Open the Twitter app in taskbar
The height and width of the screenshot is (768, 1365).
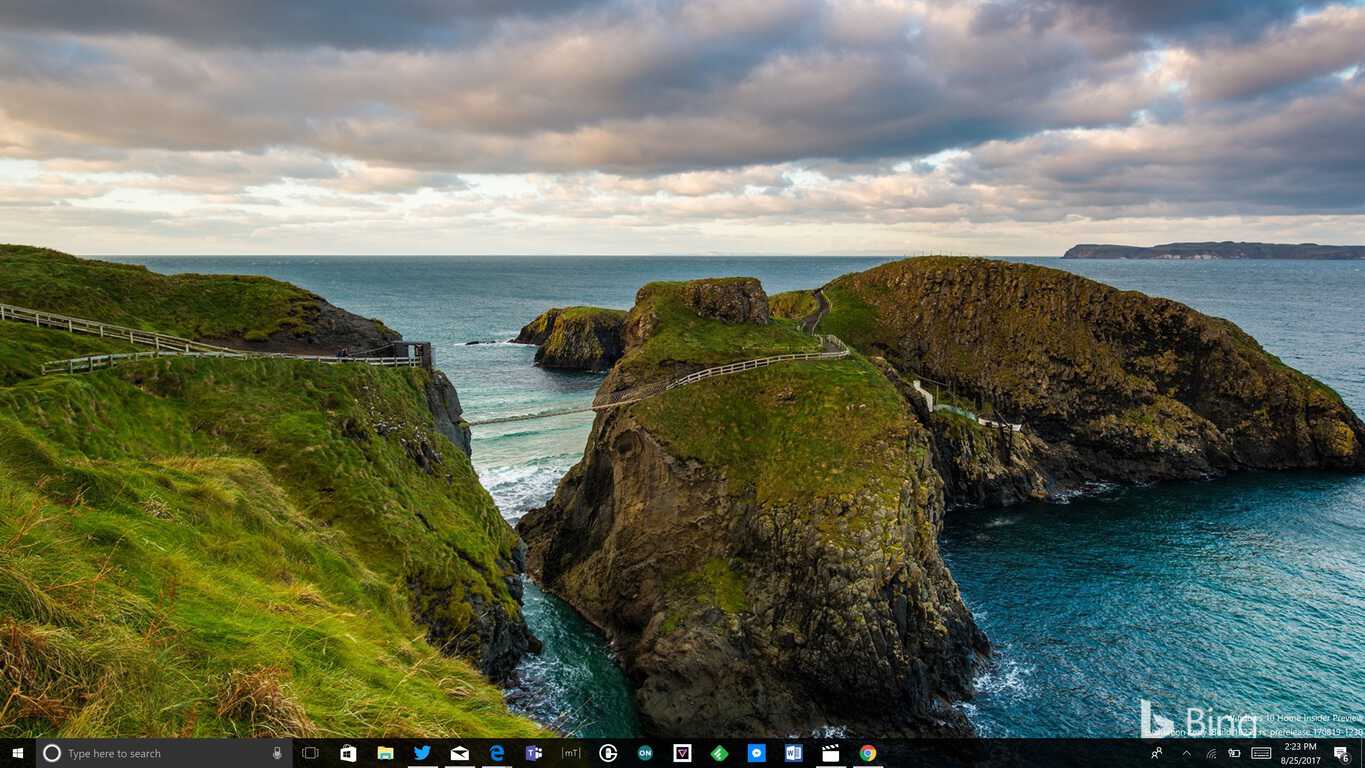pyautogui.click(x=422, y=753)
